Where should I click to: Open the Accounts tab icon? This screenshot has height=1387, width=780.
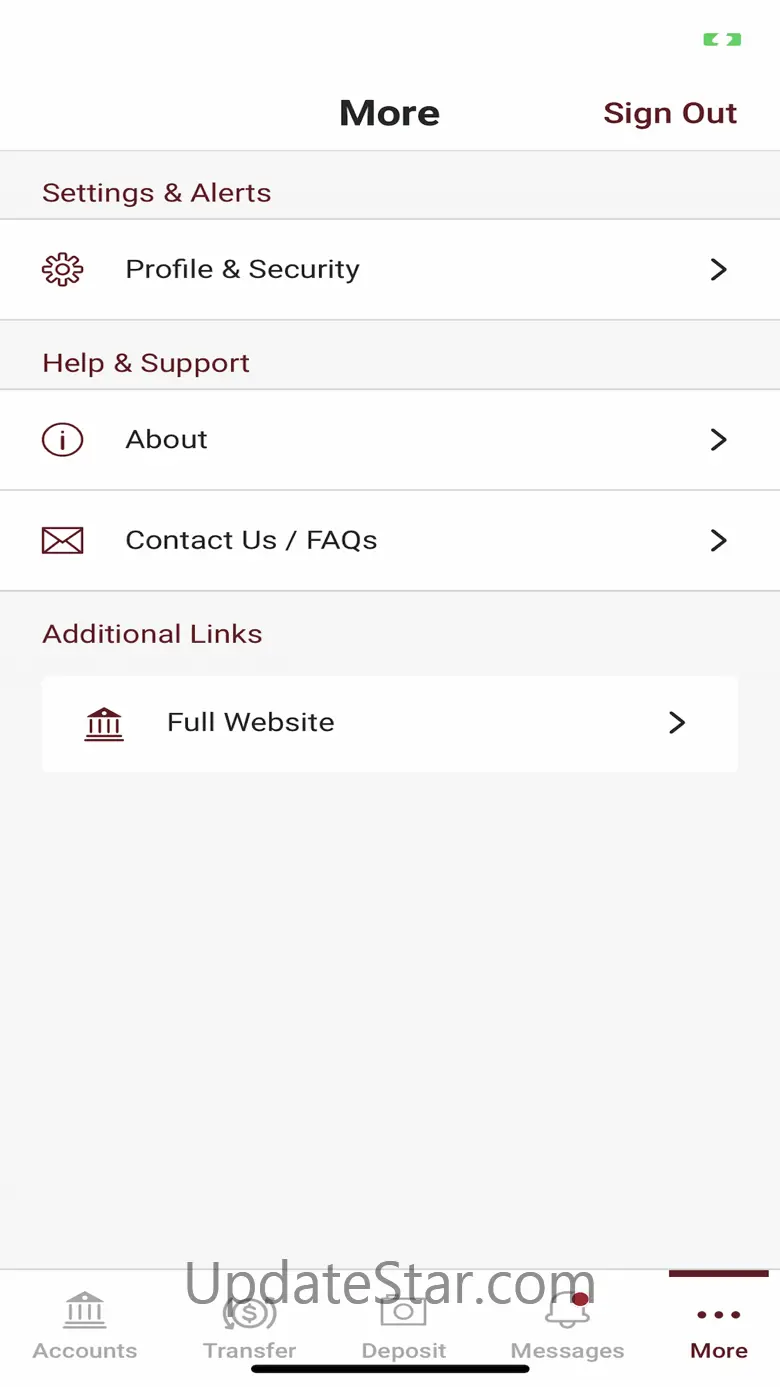pyautogui.click(x=85, y=1310)
